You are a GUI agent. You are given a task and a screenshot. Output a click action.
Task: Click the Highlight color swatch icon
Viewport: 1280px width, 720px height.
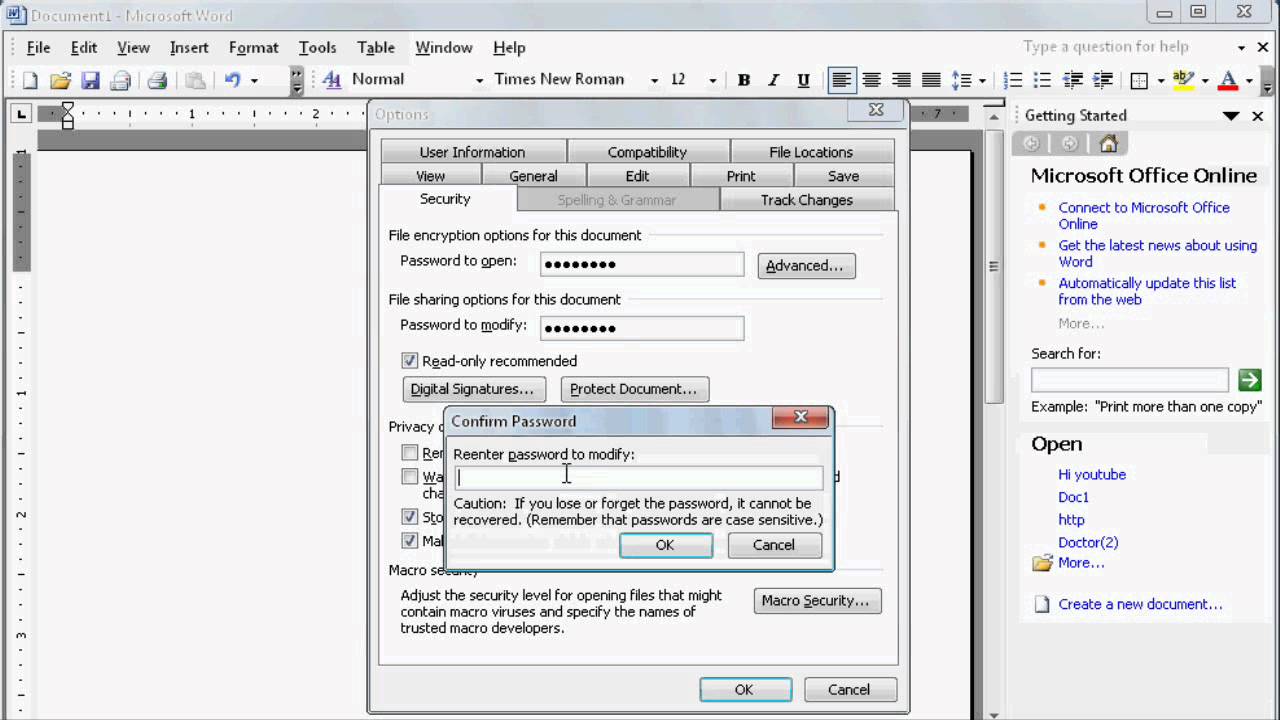point(1183,80)
